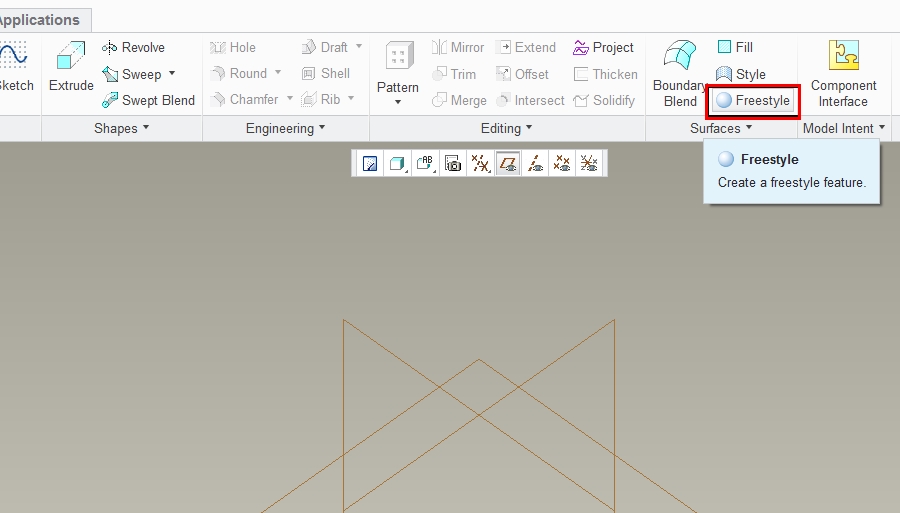Image resolution: width=900 pixels, height=513 pixels.
Task: Select the Offset tool
Action: 522,75
